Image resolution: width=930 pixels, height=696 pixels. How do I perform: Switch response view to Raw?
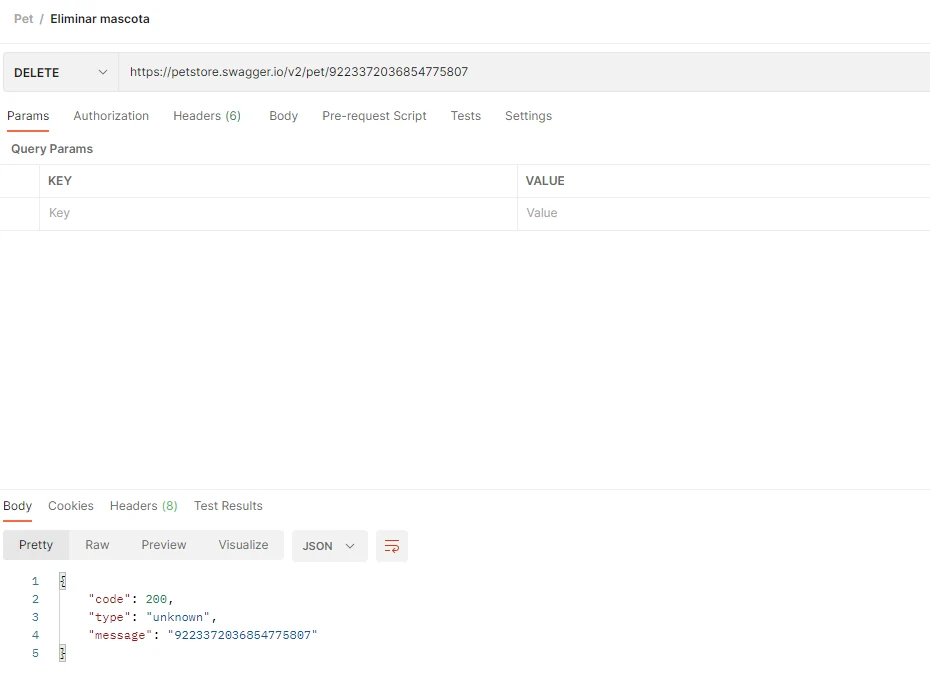(x=97, y=545)
